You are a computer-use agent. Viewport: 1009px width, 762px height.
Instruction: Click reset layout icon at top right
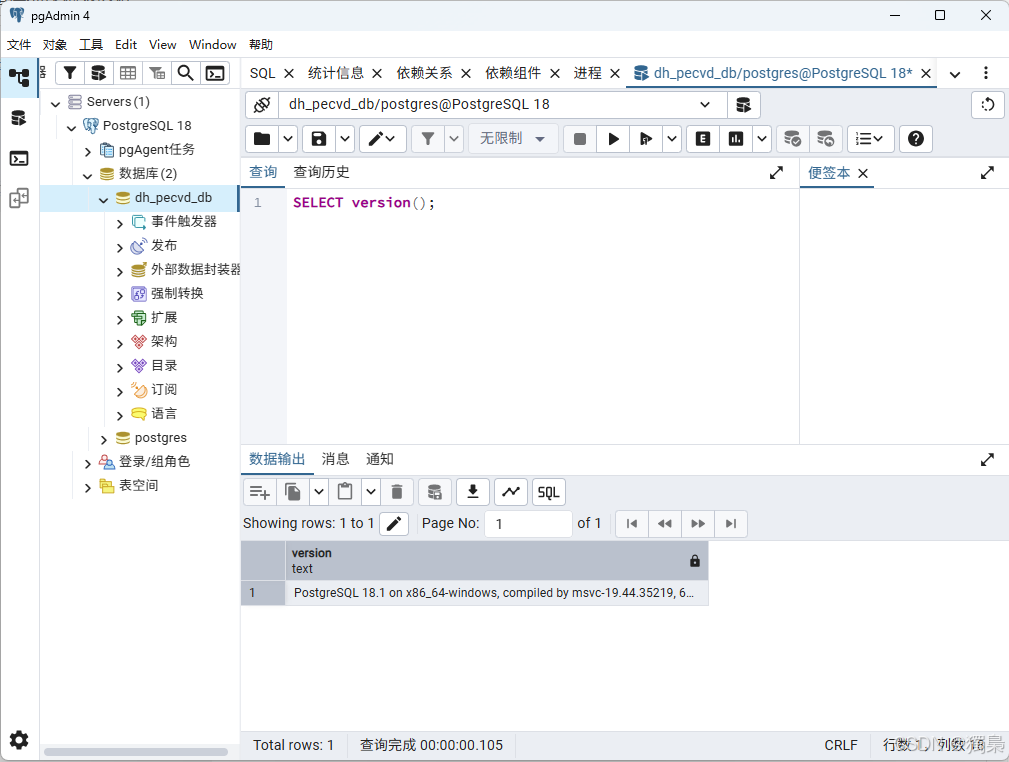click(x=988, y=105)
